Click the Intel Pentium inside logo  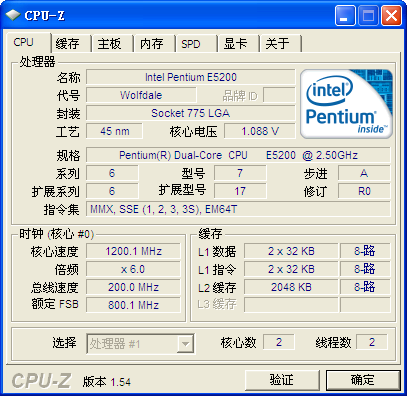click(x=346, y=104)
